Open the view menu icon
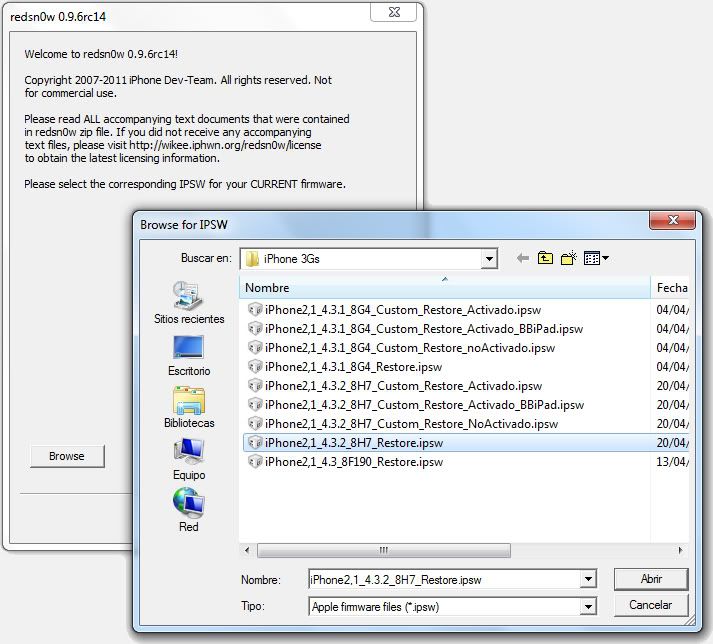Image resolution: width=713 pixels, height=644 pixels. point(596,258)
